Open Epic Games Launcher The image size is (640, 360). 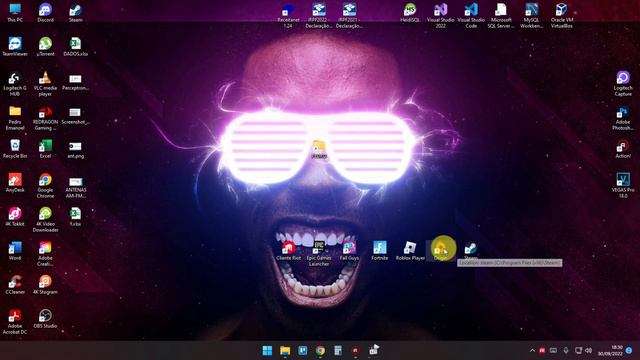point(319,253)
